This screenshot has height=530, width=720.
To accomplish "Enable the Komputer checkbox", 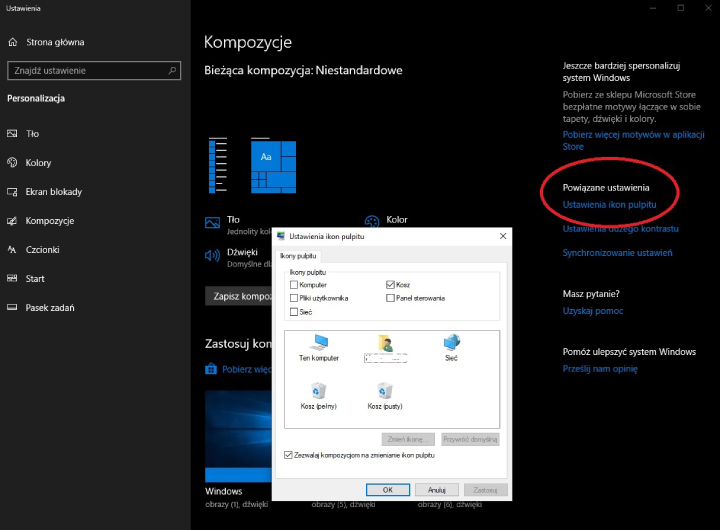I will tap(293, 285).
